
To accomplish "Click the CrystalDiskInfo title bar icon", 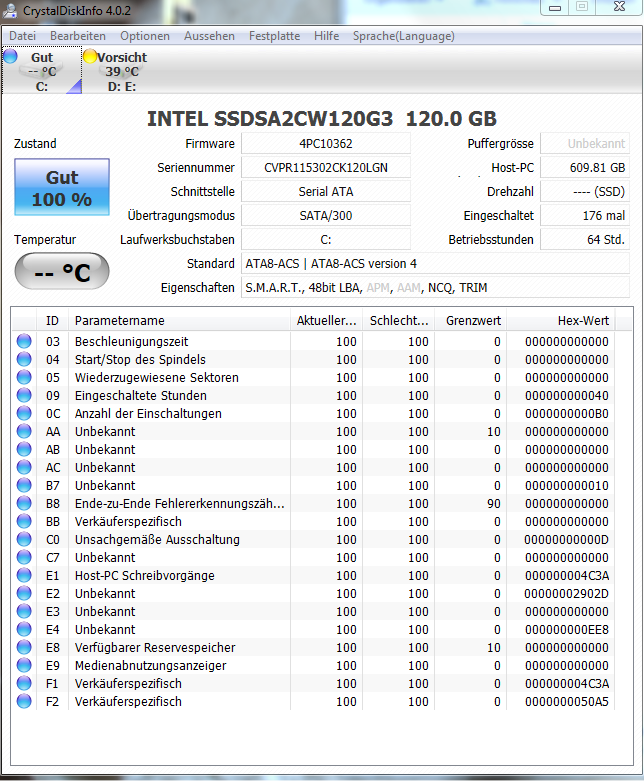I will (10, 10).
